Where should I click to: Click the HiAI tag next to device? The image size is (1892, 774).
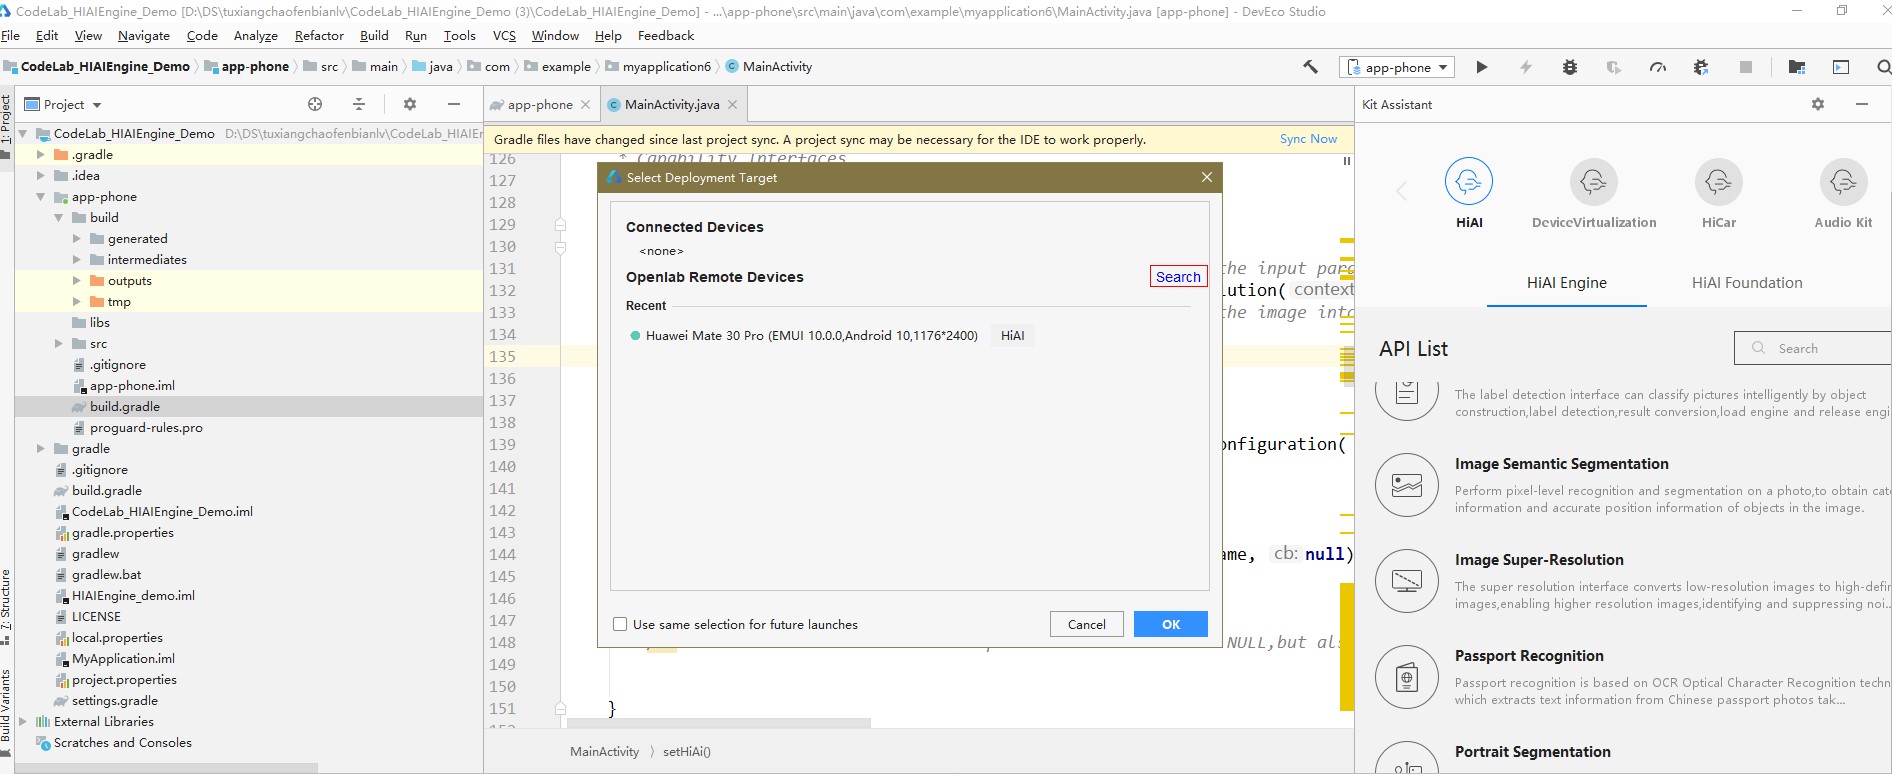point(1012,336)
